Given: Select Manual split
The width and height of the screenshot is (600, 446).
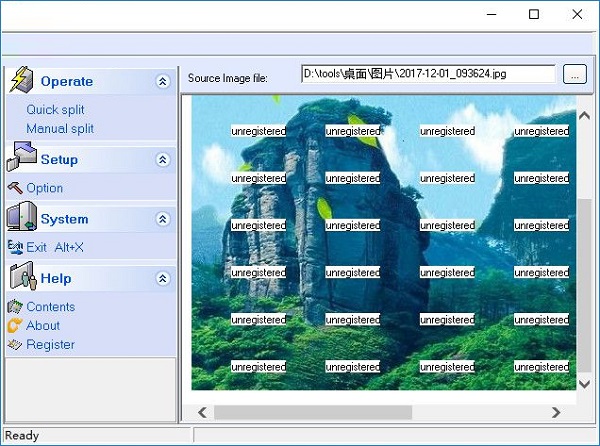Looking at the screenshot, I should [x=60, y=129].
